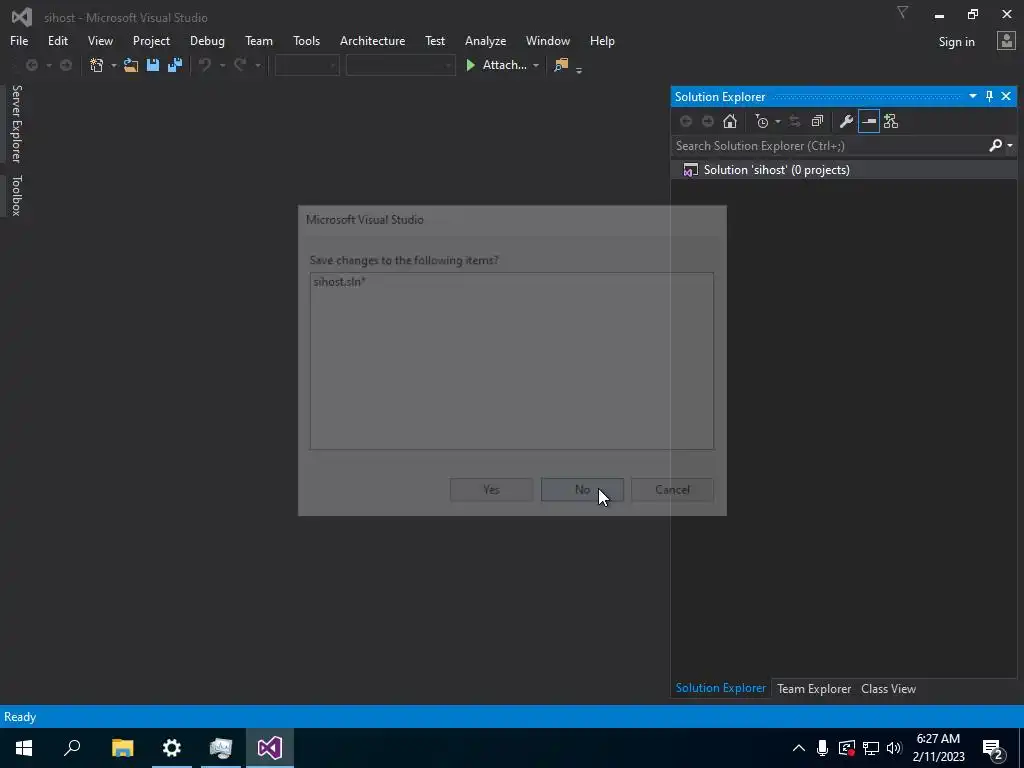Click the New Project toolbar icon

point(97,65)
